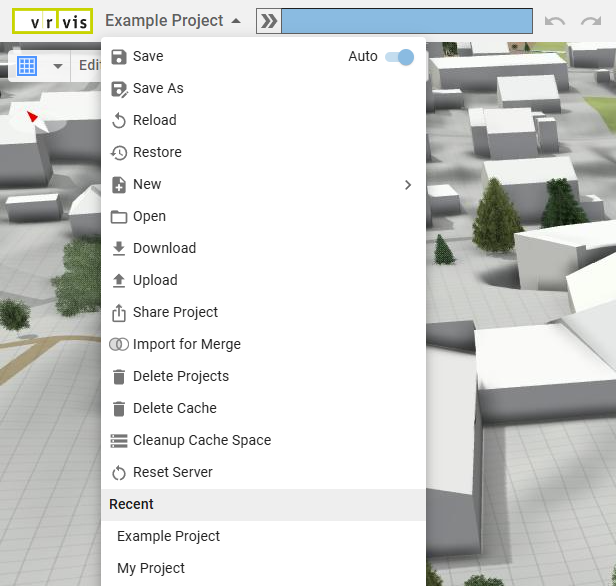Click the undo arrow in top bar
Image resolution: width=616 pixels, height=586 pixels.
(x=555, y=21)
